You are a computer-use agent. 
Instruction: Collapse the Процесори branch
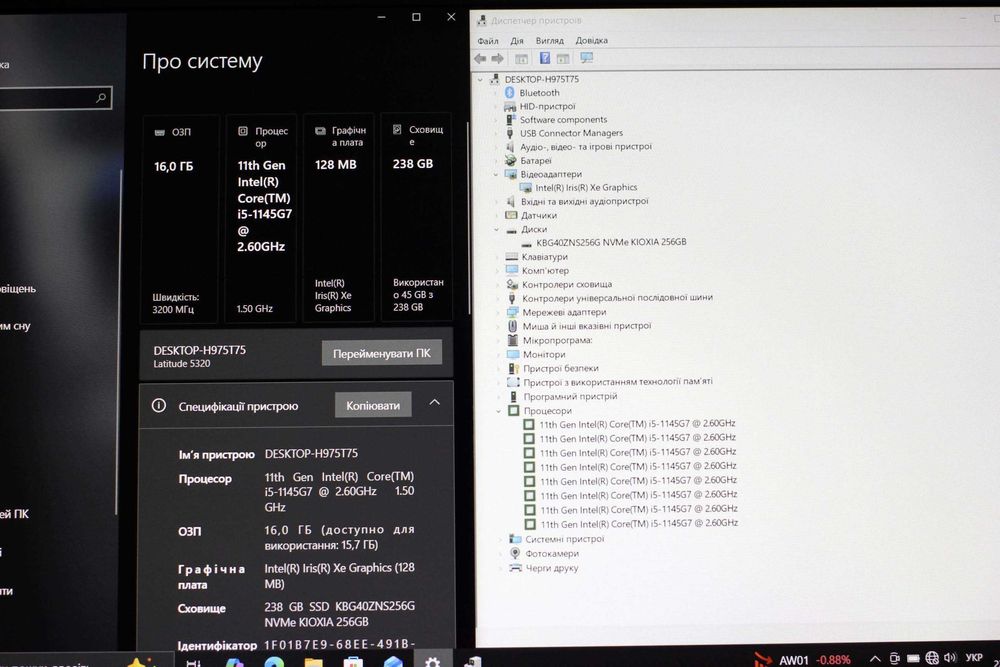[x=499, y=411]
